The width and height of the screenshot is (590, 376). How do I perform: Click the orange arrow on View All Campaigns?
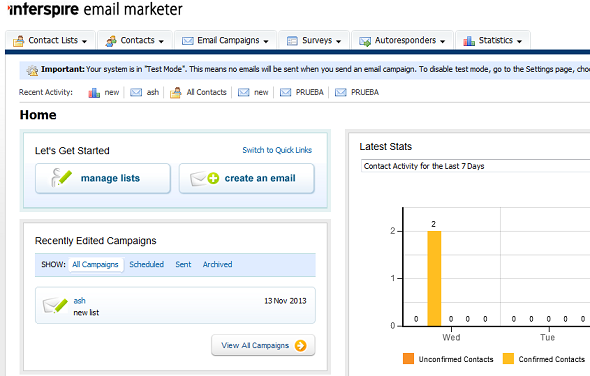tap(300, 346)
